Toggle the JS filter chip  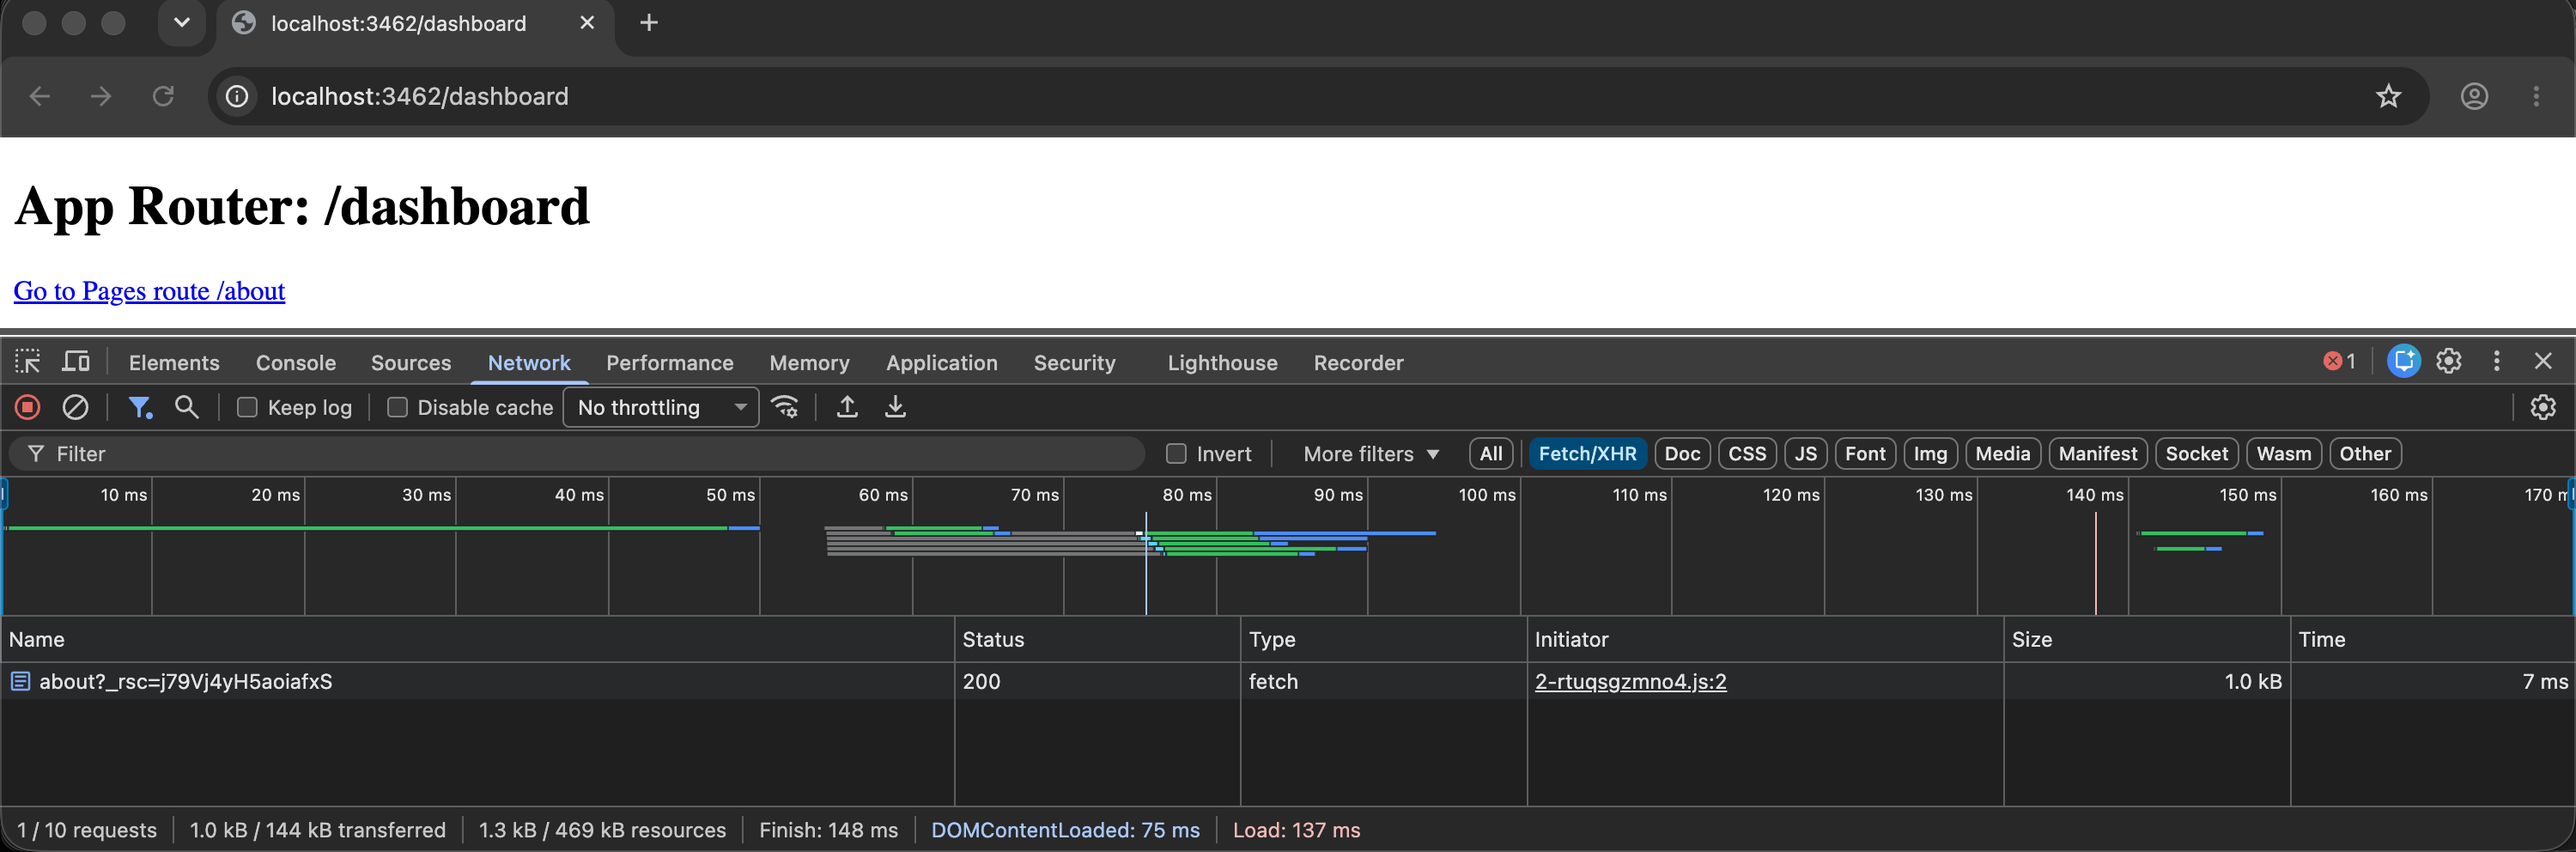(1805, 453)
